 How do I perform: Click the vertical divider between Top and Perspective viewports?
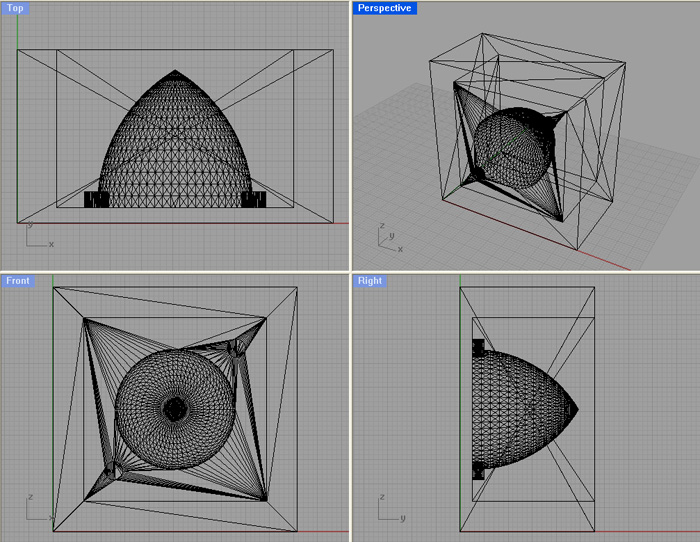pos(350,135)
